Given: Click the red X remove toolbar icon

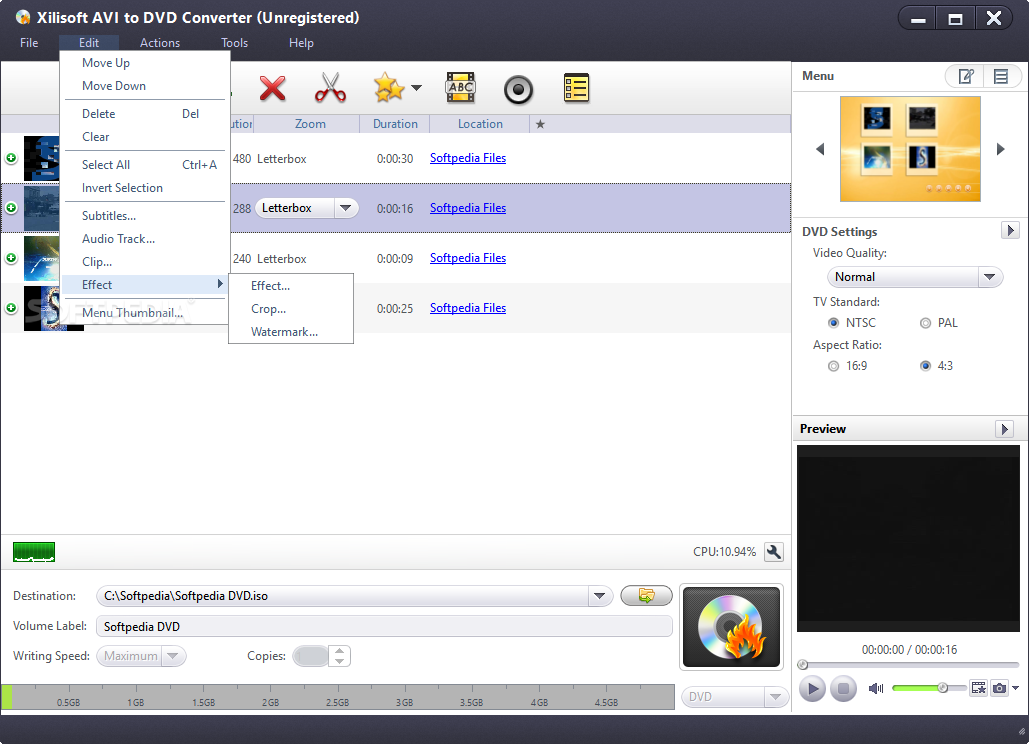Looking at the screenshot, I should point(272,89).
